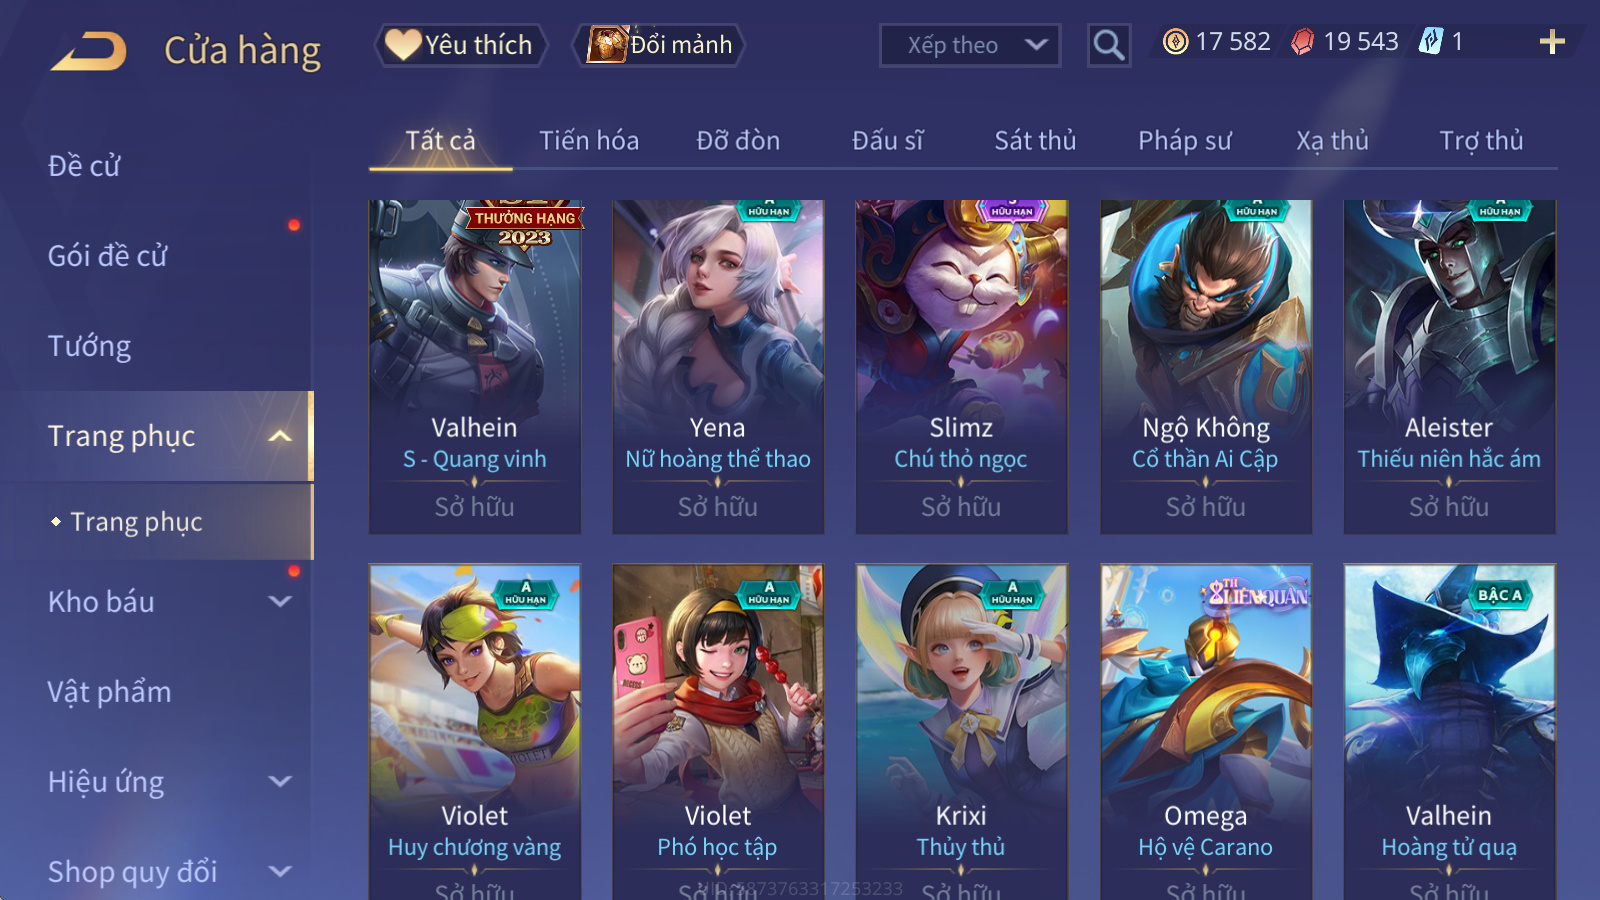Open the Xếp theo sort dropdown

969,45
